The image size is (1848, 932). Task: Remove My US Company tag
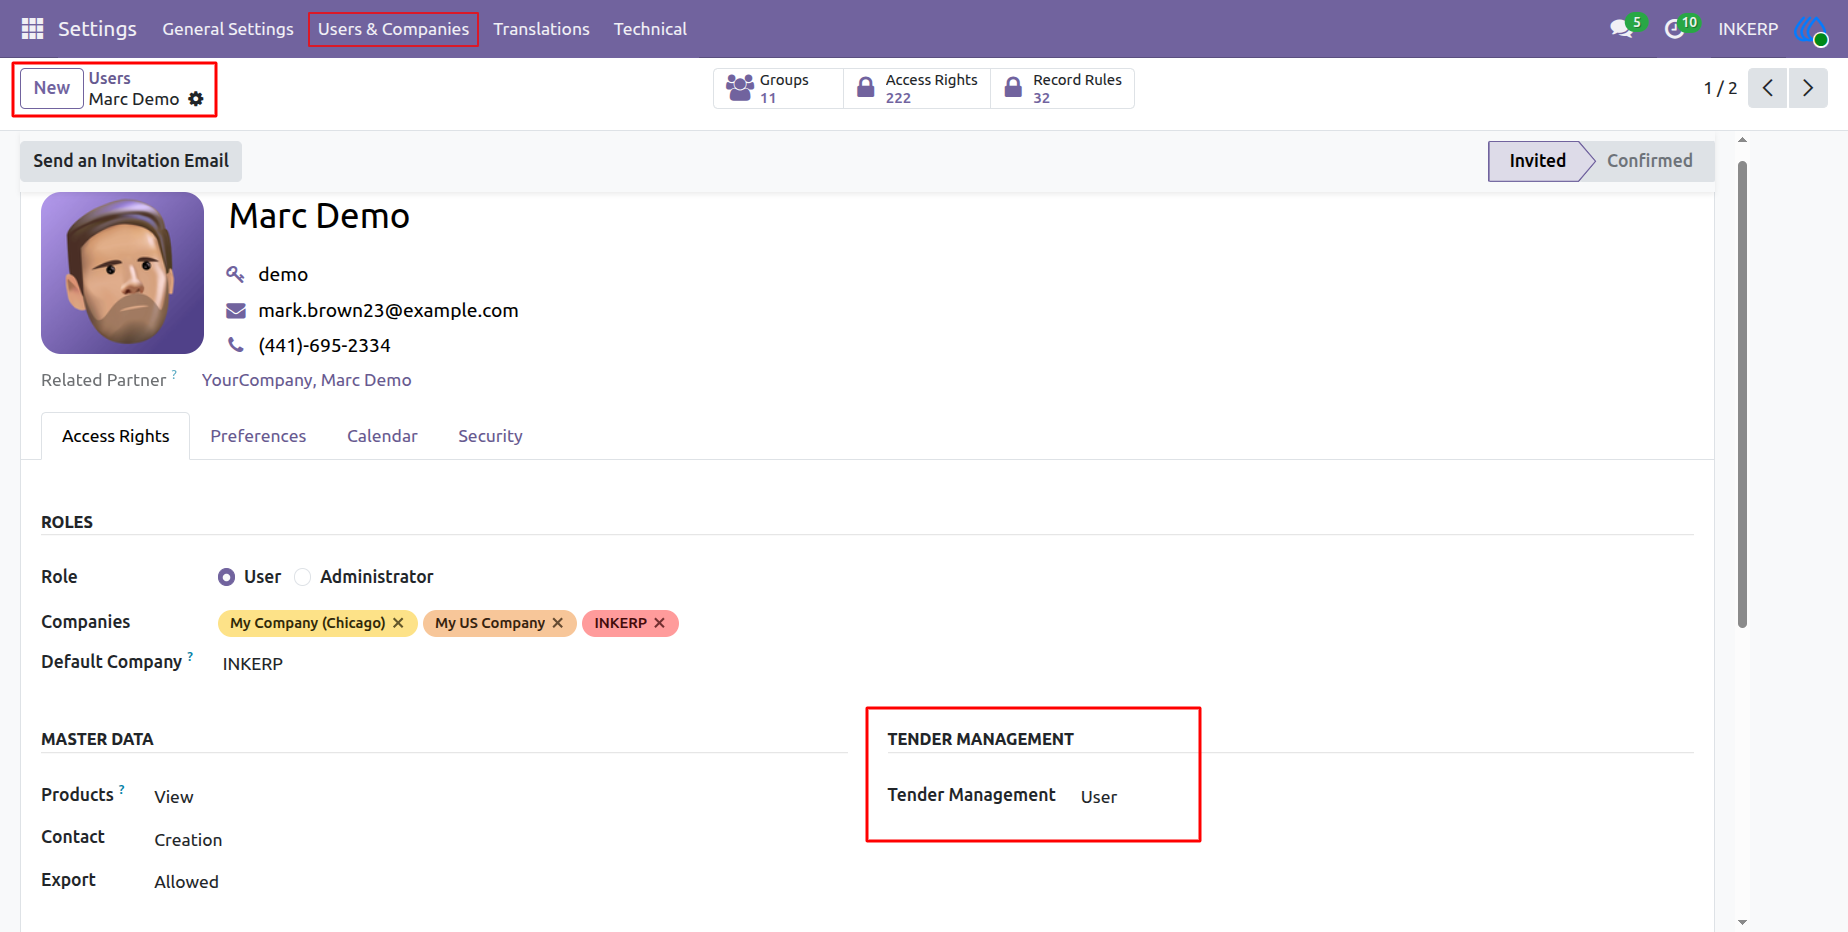[x=558, y=623]
